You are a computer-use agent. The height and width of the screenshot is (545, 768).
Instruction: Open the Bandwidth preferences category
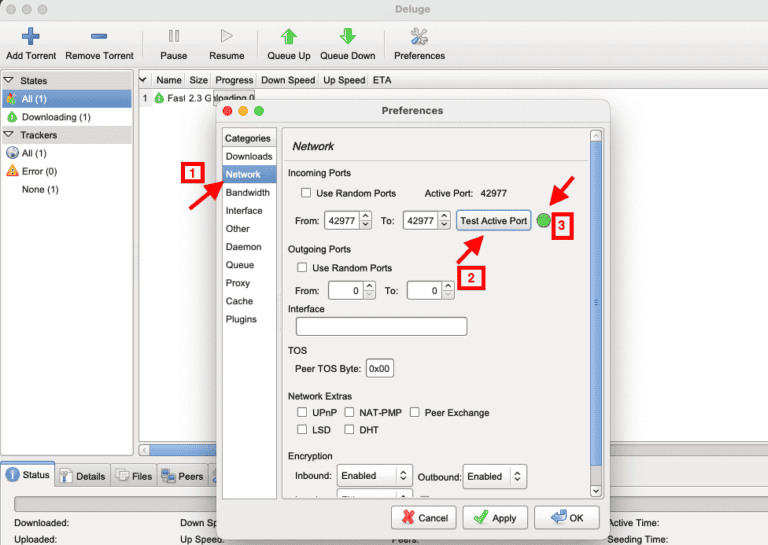click(x=249, y=192)
